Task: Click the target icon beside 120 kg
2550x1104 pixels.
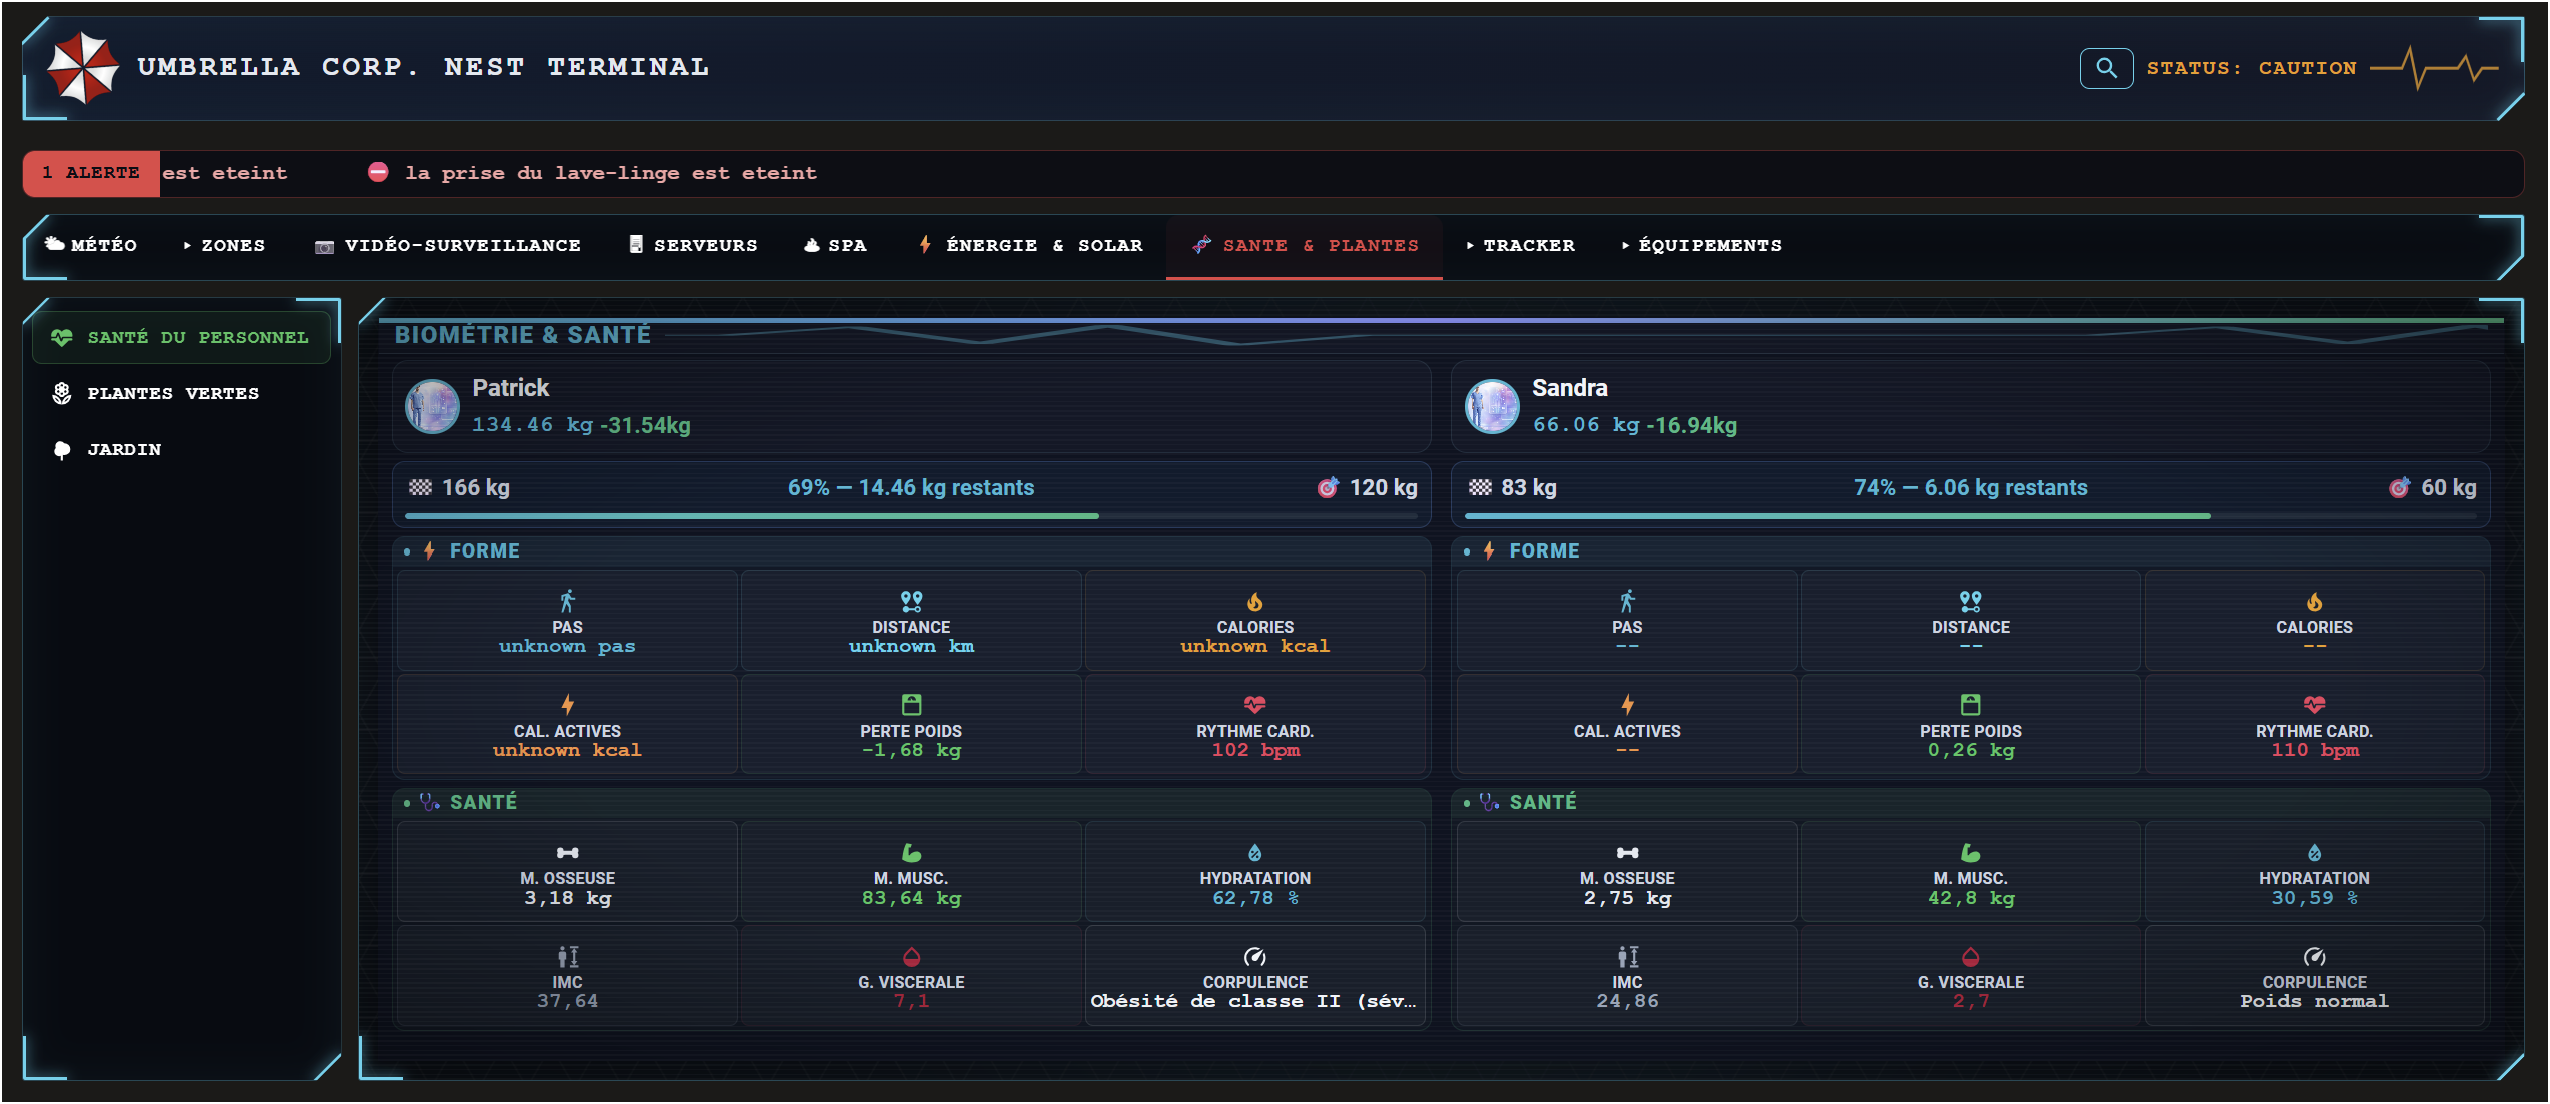Action: tap(1328, 487)
